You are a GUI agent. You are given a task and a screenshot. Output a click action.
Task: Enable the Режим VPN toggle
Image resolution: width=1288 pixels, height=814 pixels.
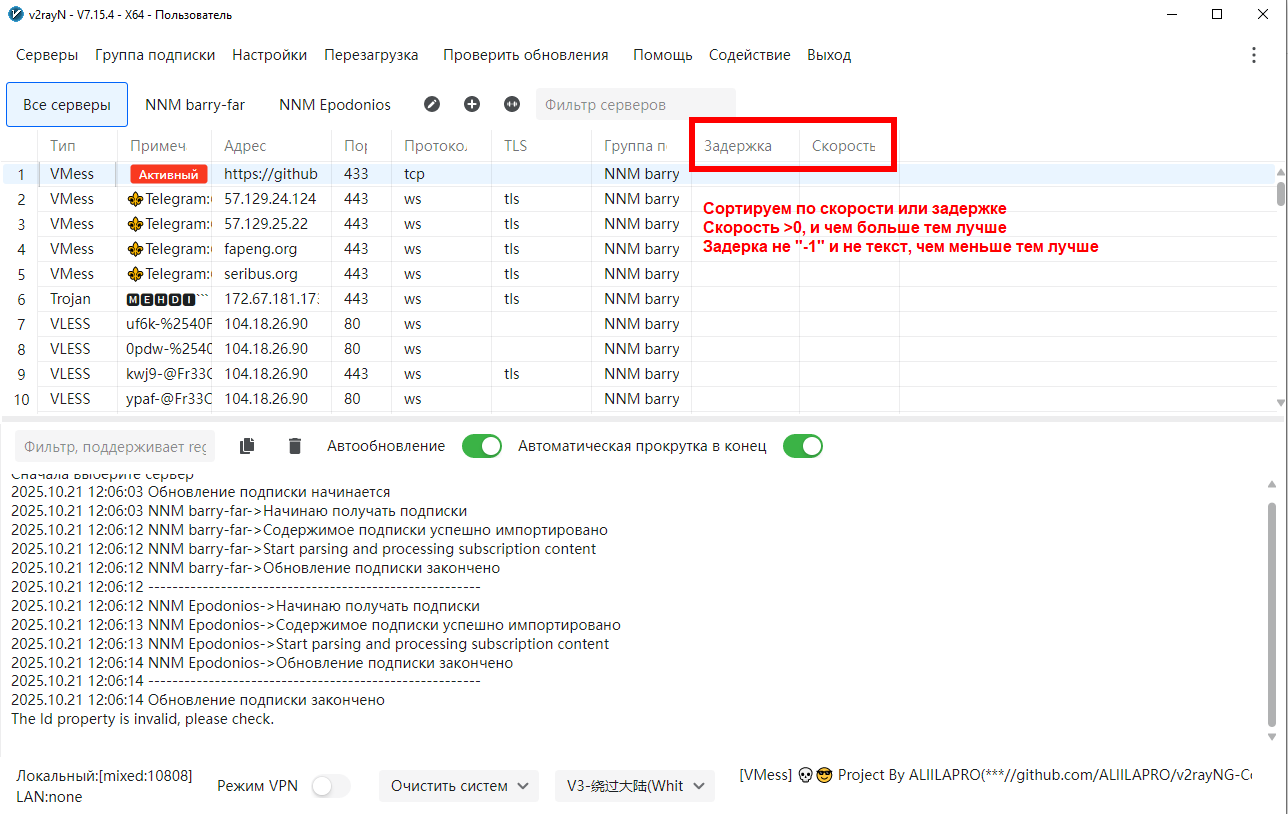[331, 786]
